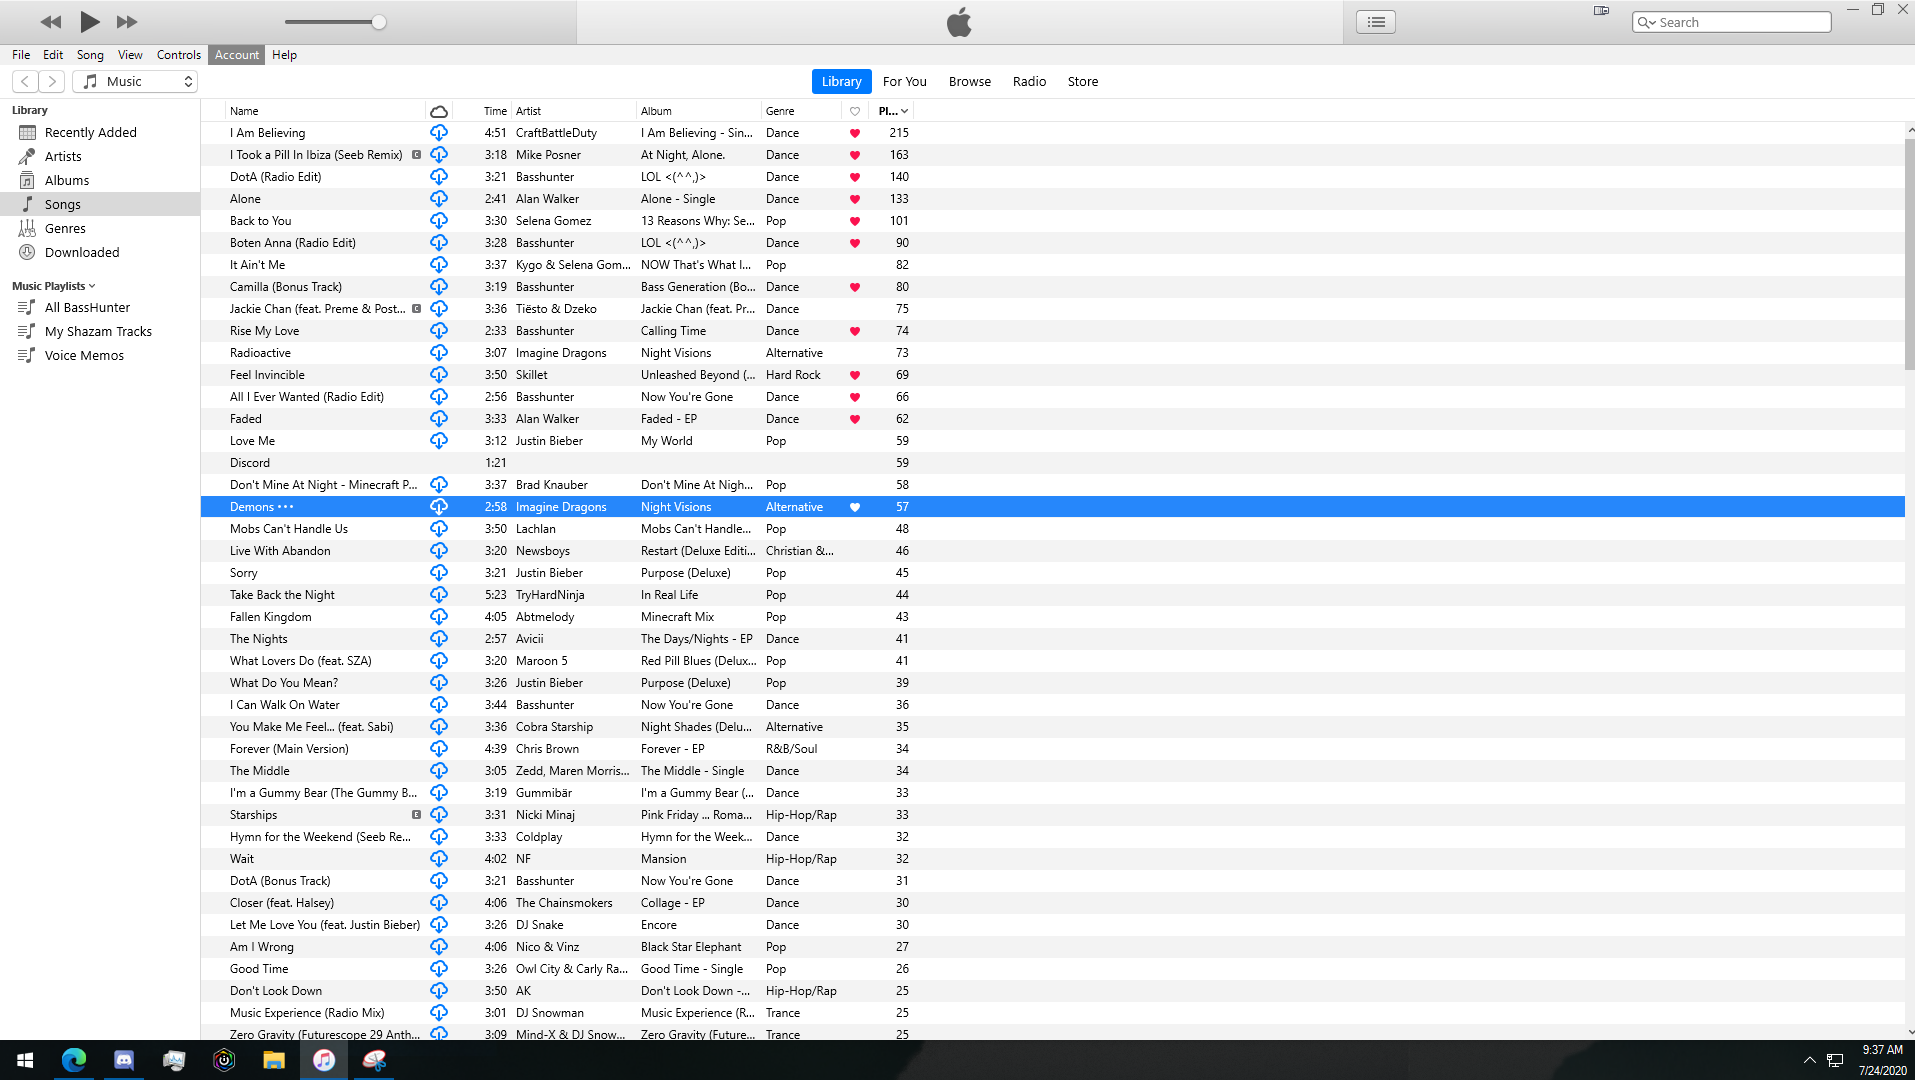This screenshot has width=1915, height=1080.
Task: Start playback with the Play button
Action: (90, 21)
